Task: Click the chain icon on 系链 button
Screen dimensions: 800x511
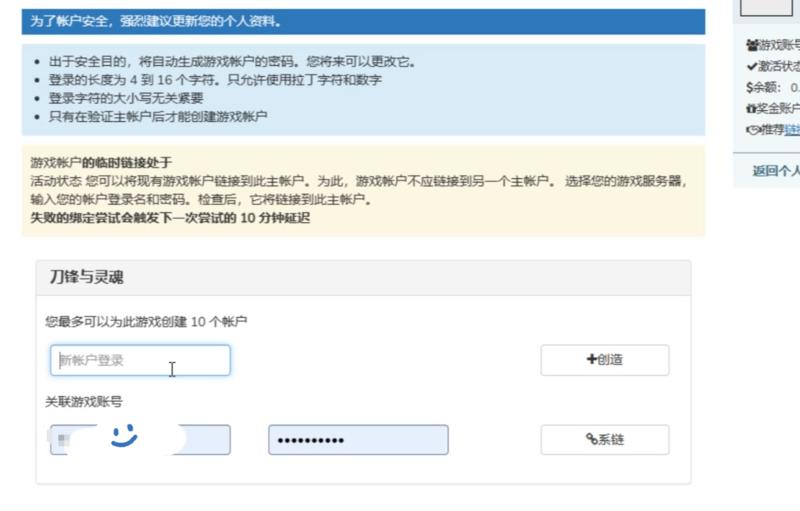Action: coord(591,439)
